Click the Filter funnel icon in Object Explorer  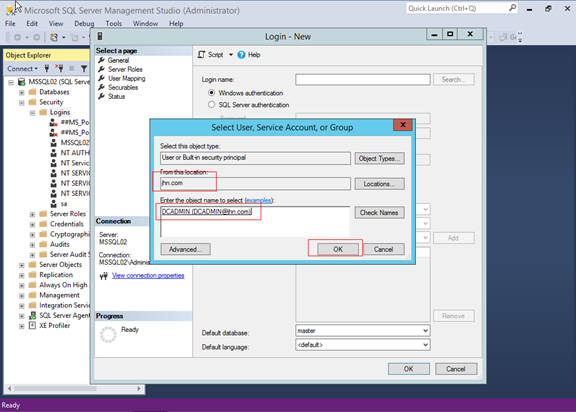(84, 68)
